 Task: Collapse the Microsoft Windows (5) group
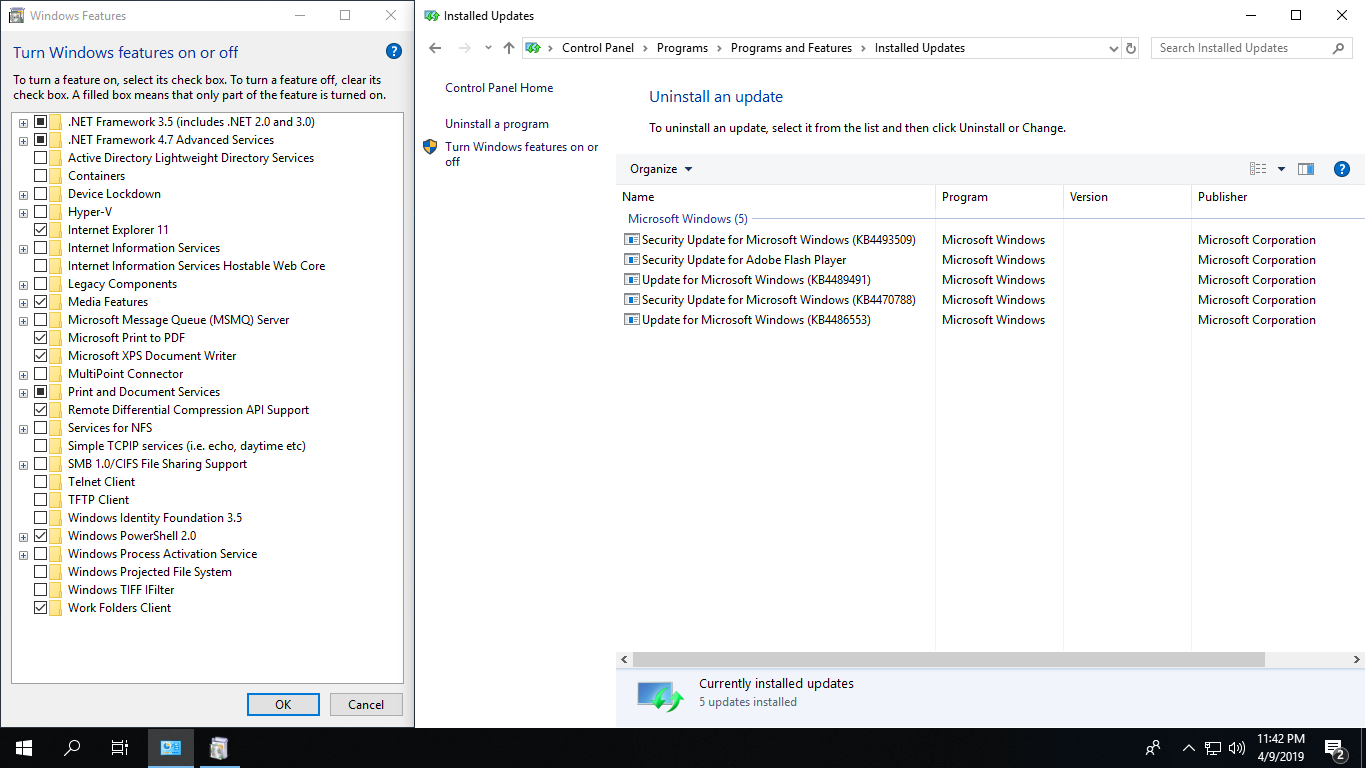pyautogui.click(x=687, y=219)
